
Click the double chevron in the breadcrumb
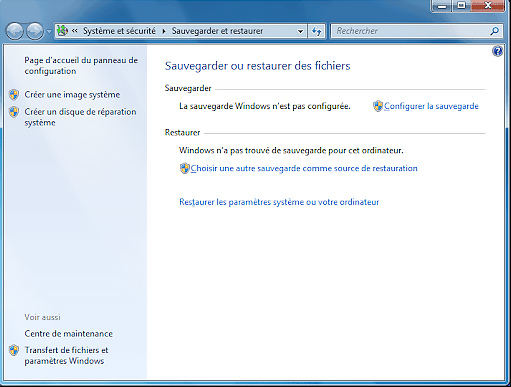pos(75,31)
